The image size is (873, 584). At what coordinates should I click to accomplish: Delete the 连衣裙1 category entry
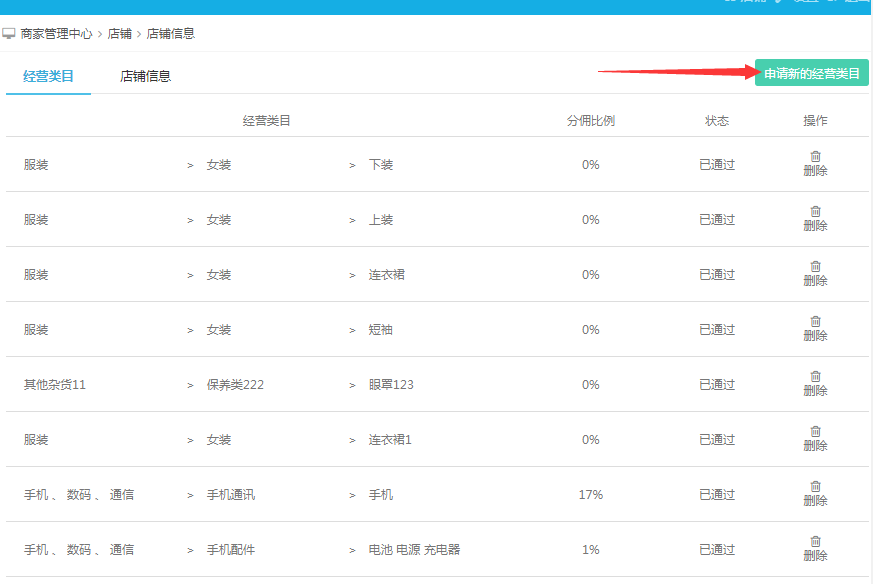coord(815,432)
